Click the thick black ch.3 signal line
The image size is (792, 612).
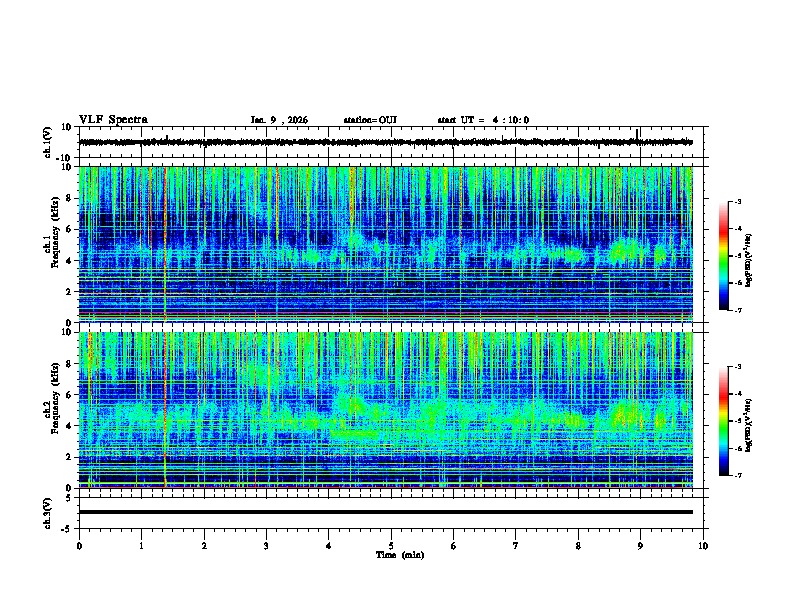385,512
